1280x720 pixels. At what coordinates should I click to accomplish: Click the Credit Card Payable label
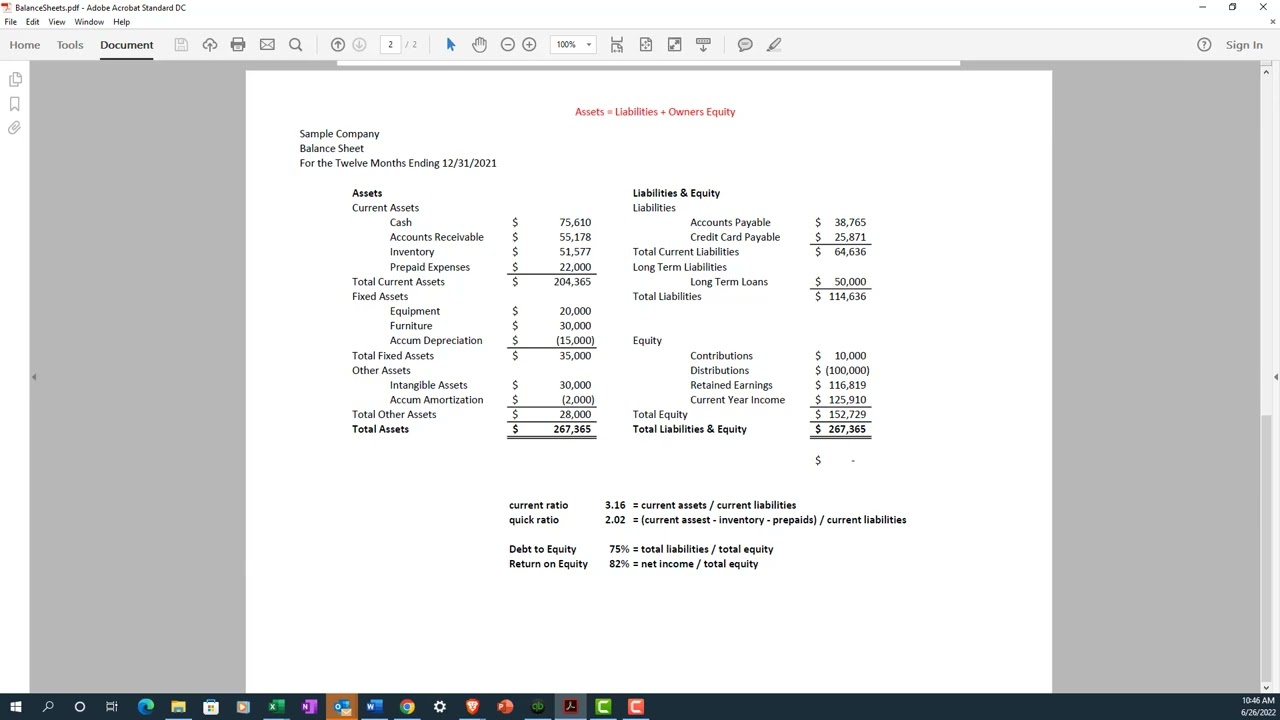tap(735, 237)
